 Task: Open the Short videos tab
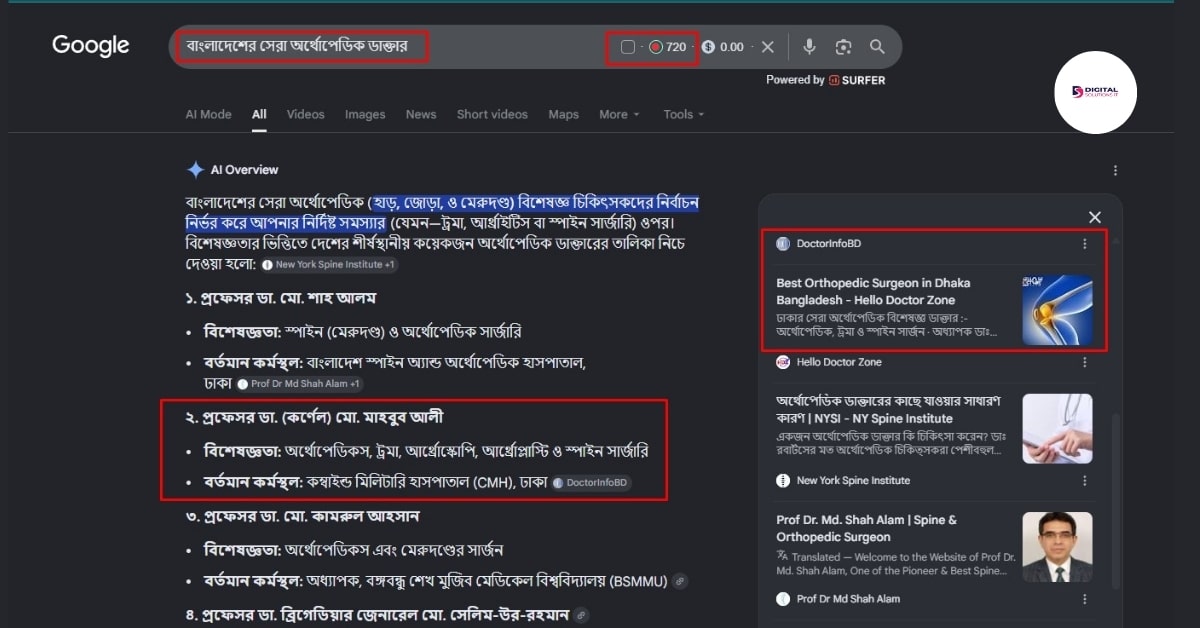(492, 114)
